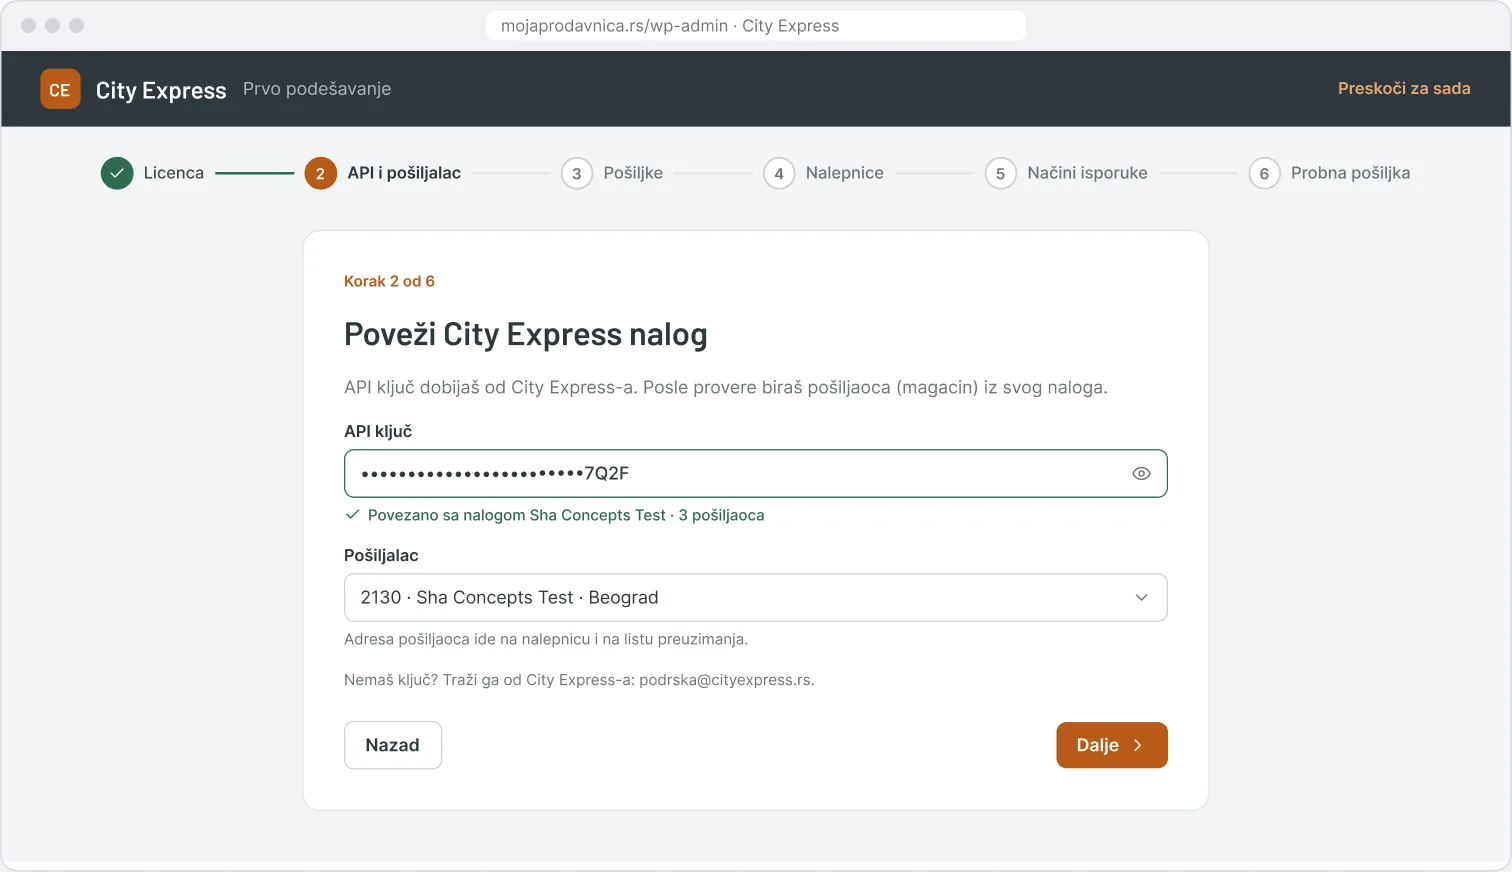Click the browser address bar

click(x=756, y=26)
